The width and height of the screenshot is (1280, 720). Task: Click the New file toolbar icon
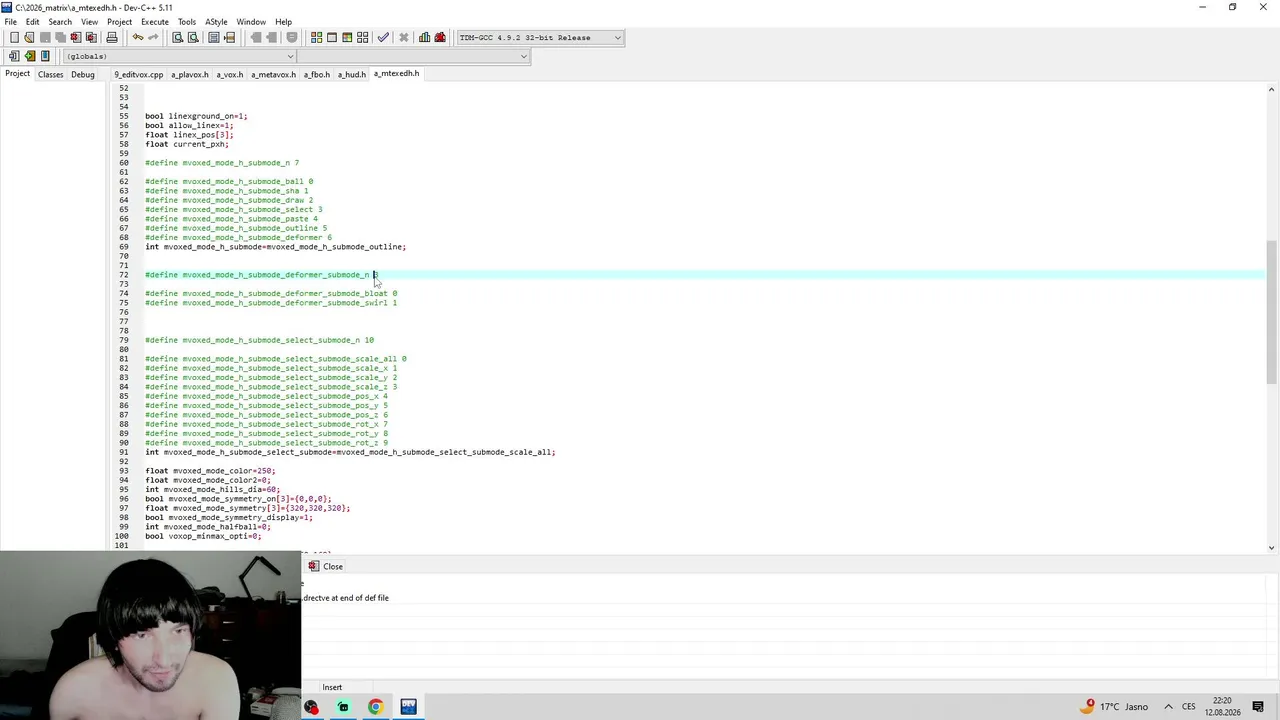[x=14, y=38]
